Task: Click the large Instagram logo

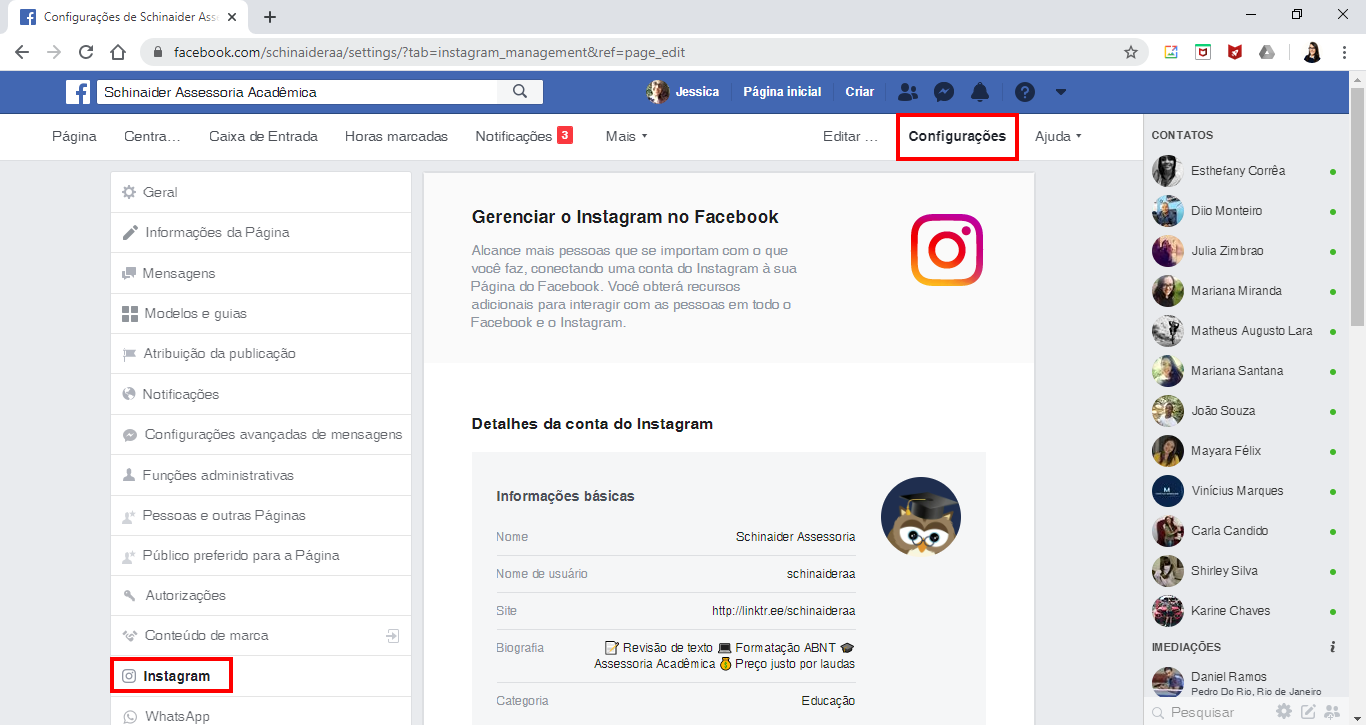Action: tap(946, 250)
